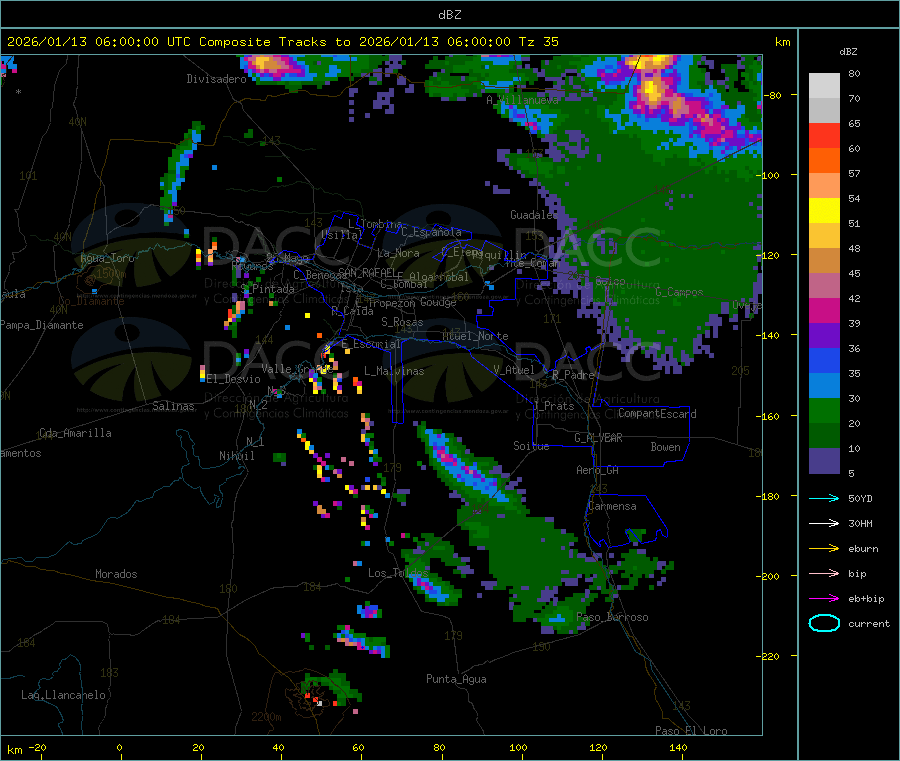Select the dark orange swatch in dBZ legend
This screenshot has width=900, height=761.
pyautogui.click(x=824, y=161)
